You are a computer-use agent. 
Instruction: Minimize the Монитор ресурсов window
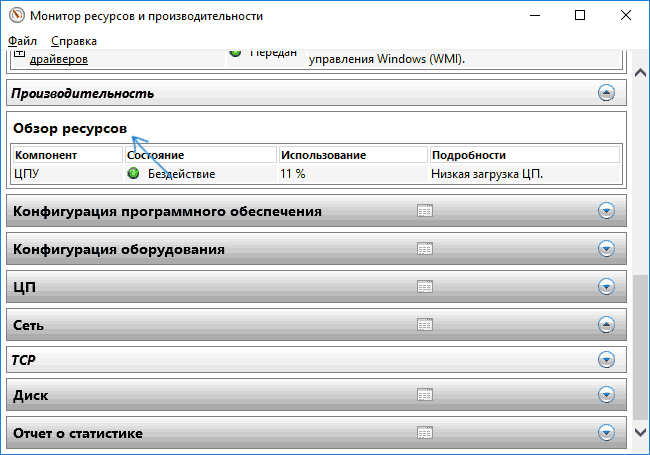pyautogui.click(x=535, y=15)
